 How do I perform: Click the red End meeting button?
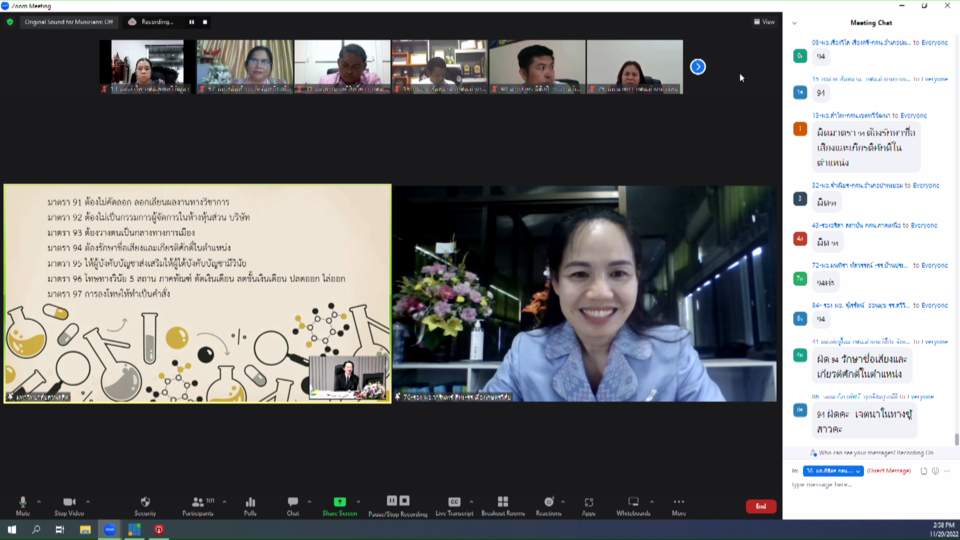pos(761,506)
